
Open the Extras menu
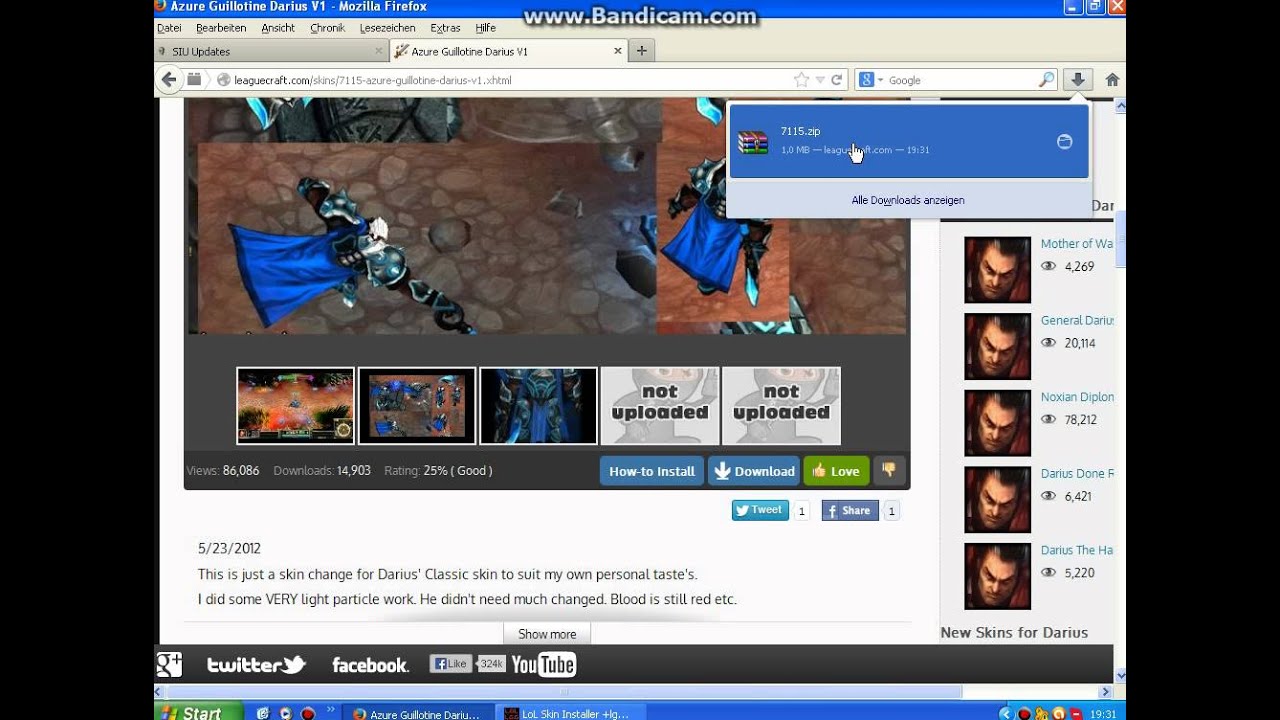445,28
